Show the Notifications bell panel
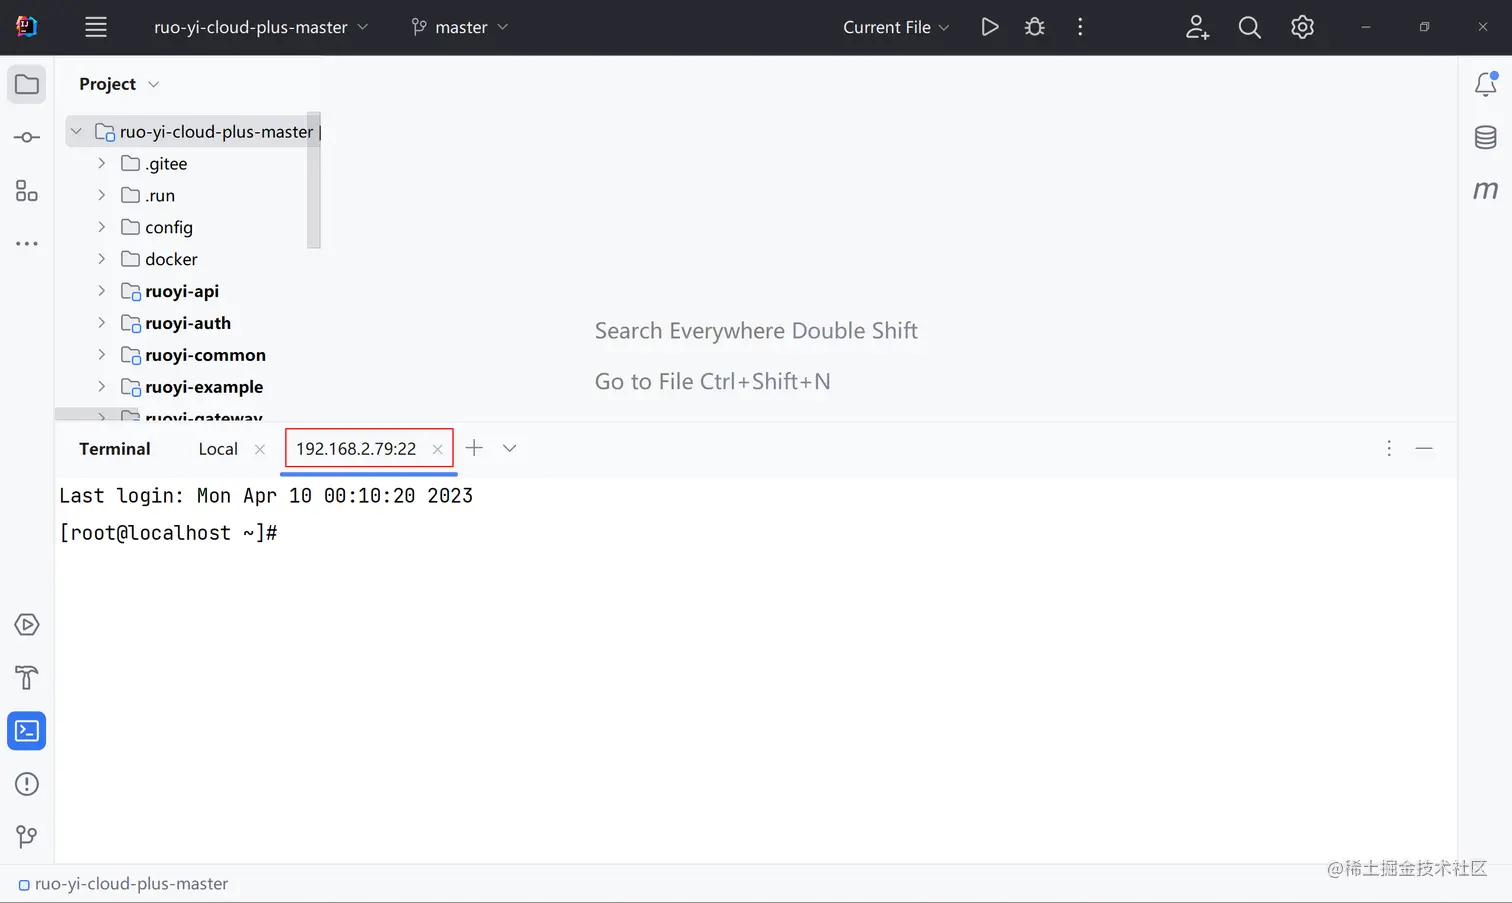The width and height of the screenshot is (1512, 903). click(1486, 84)
